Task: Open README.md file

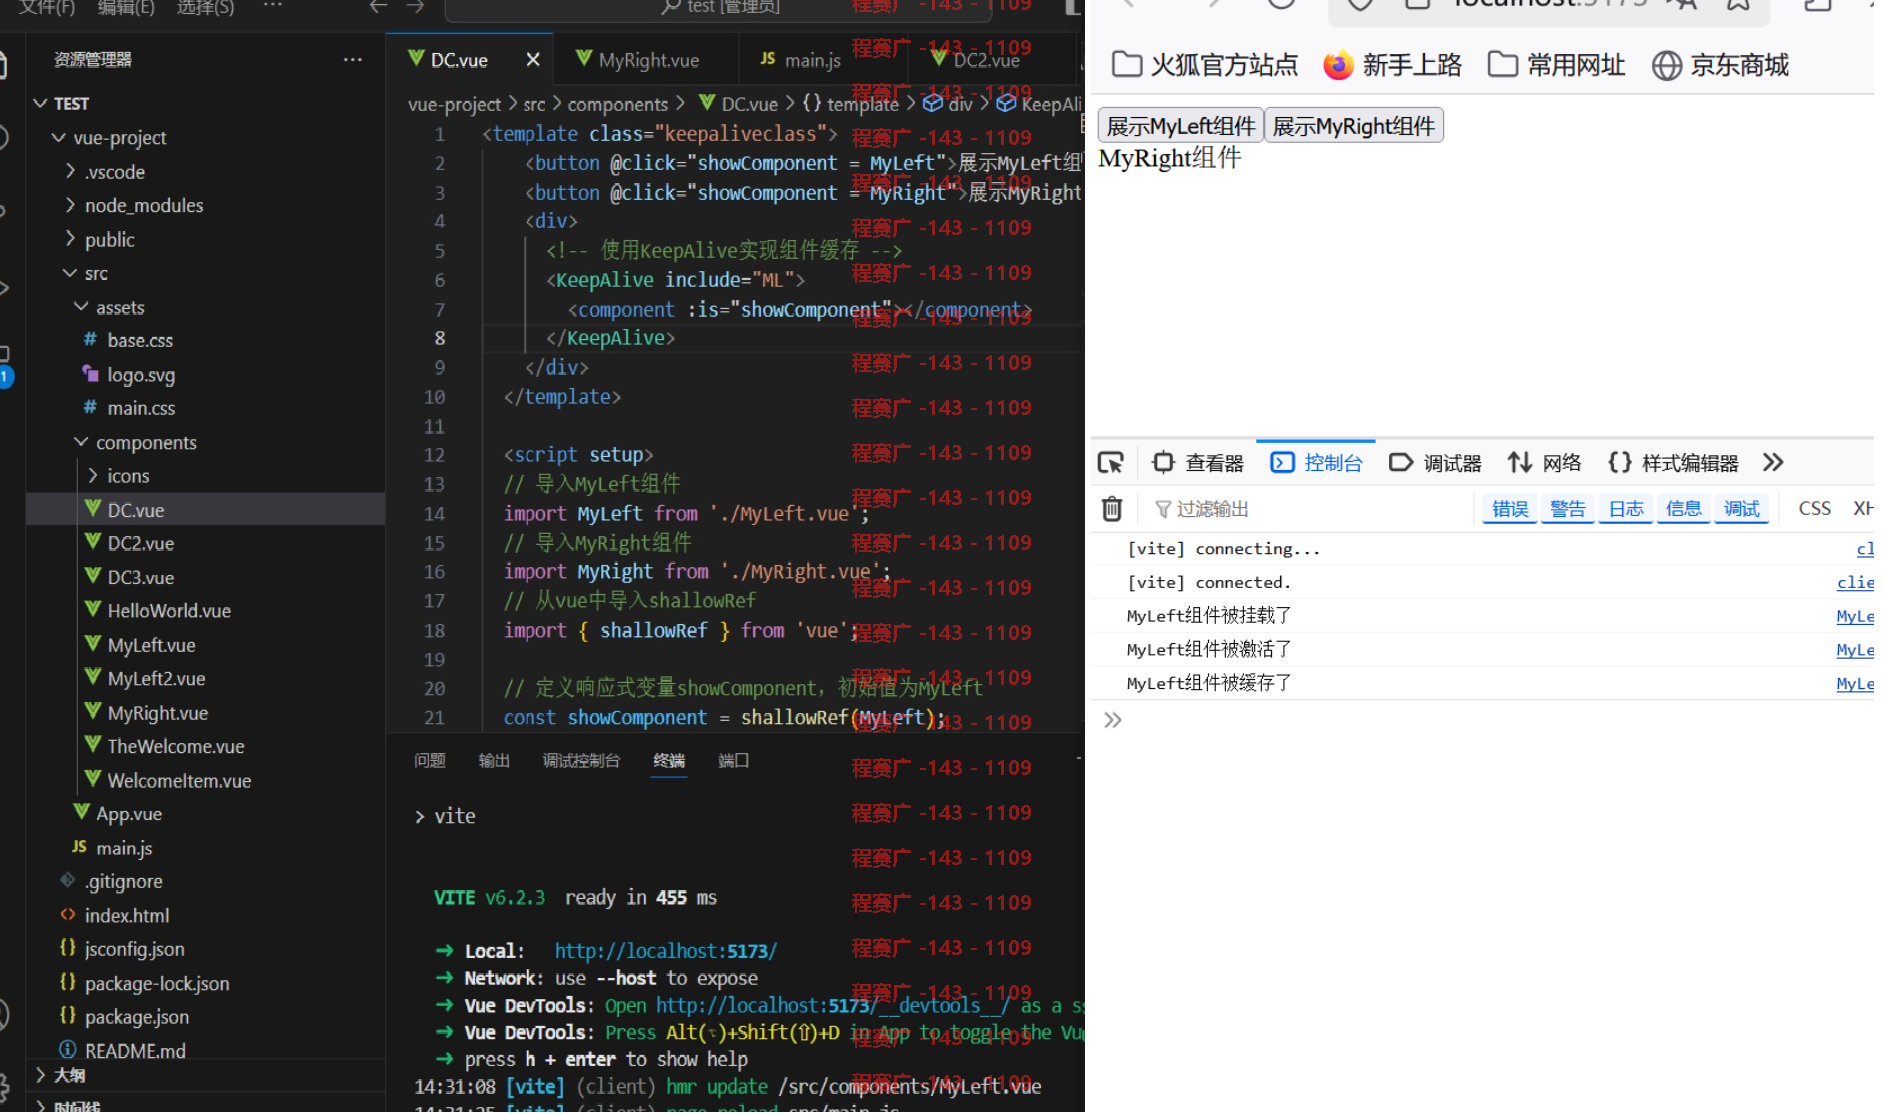Action: [x=134, y=1050]
